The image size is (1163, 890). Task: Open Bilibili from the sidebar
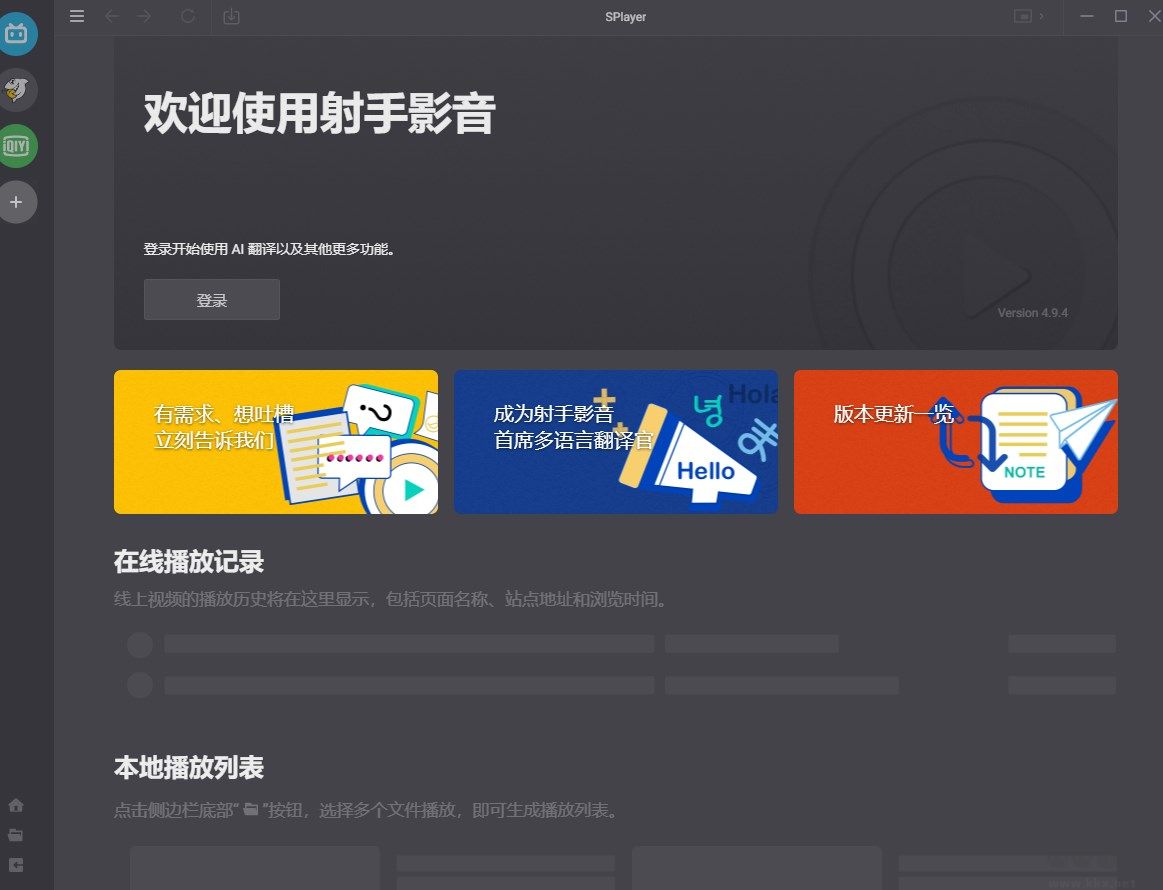click(18, 33)
